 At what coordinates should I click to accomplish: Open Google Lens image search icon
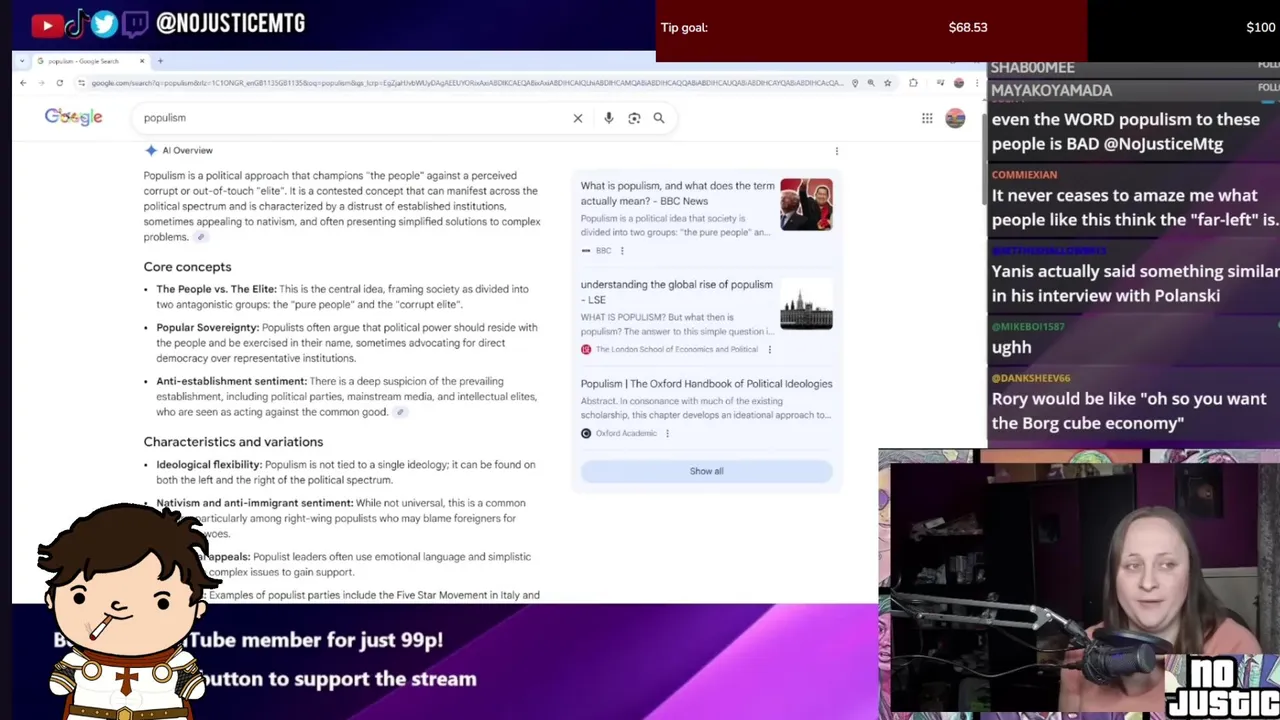tap(634, 118)
